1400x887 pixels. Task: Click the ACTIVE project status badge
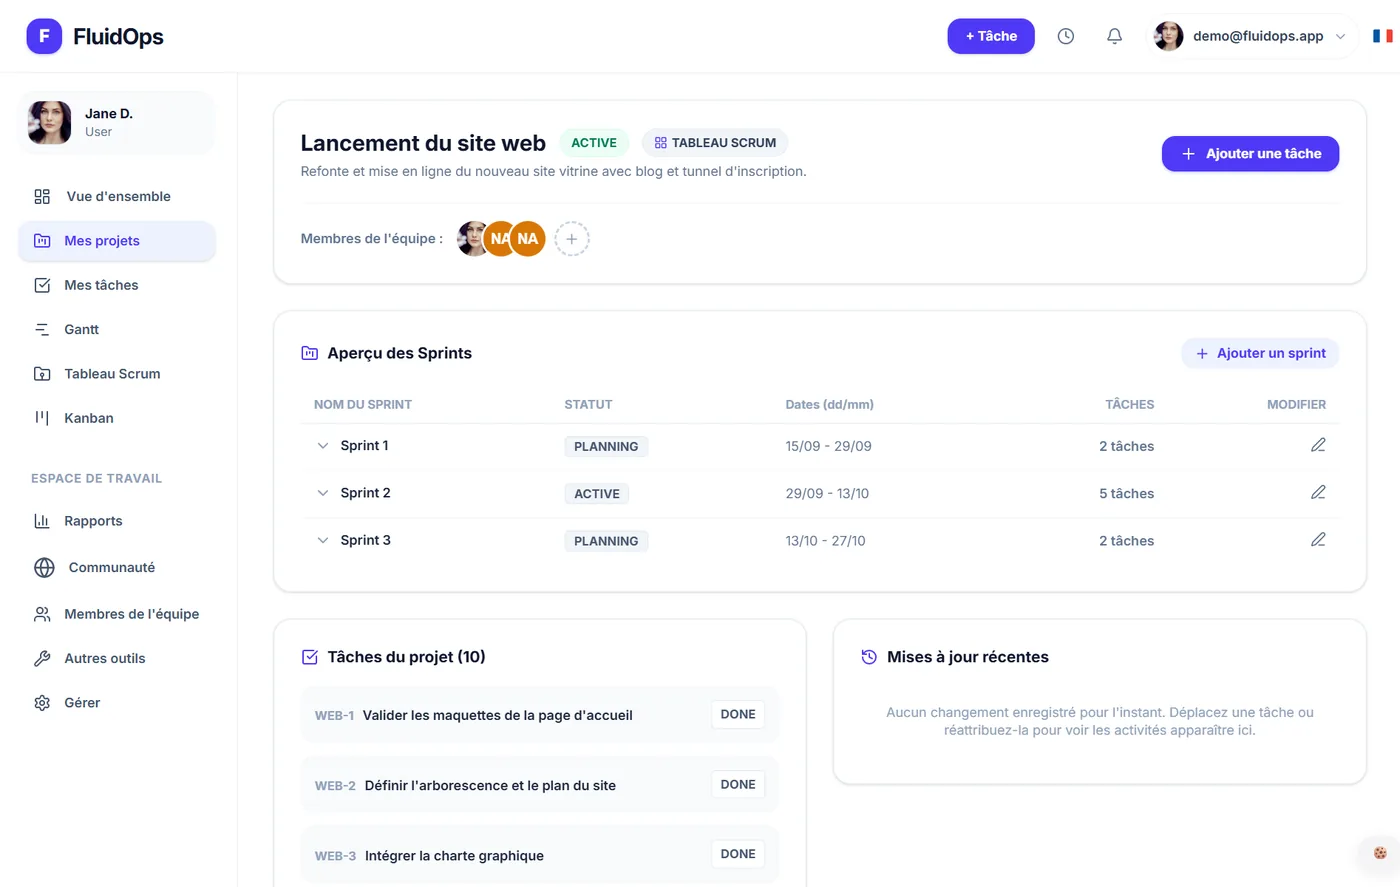pyautogui.click(x=594, y=143)
